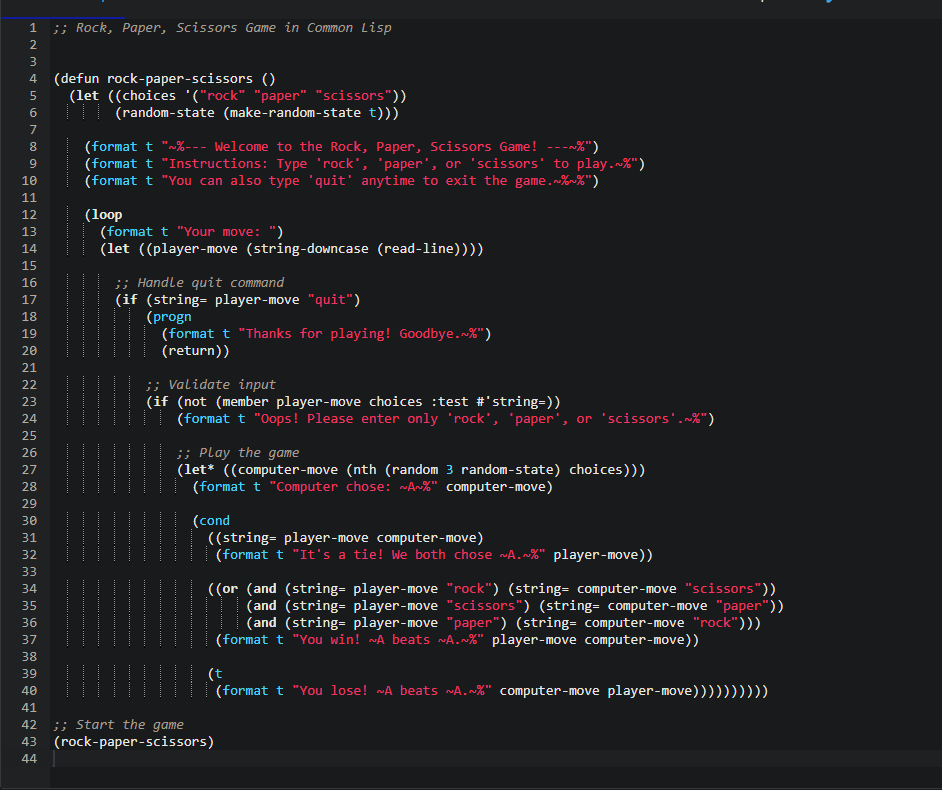Click line number 30 in the gutter

point(29,520)
